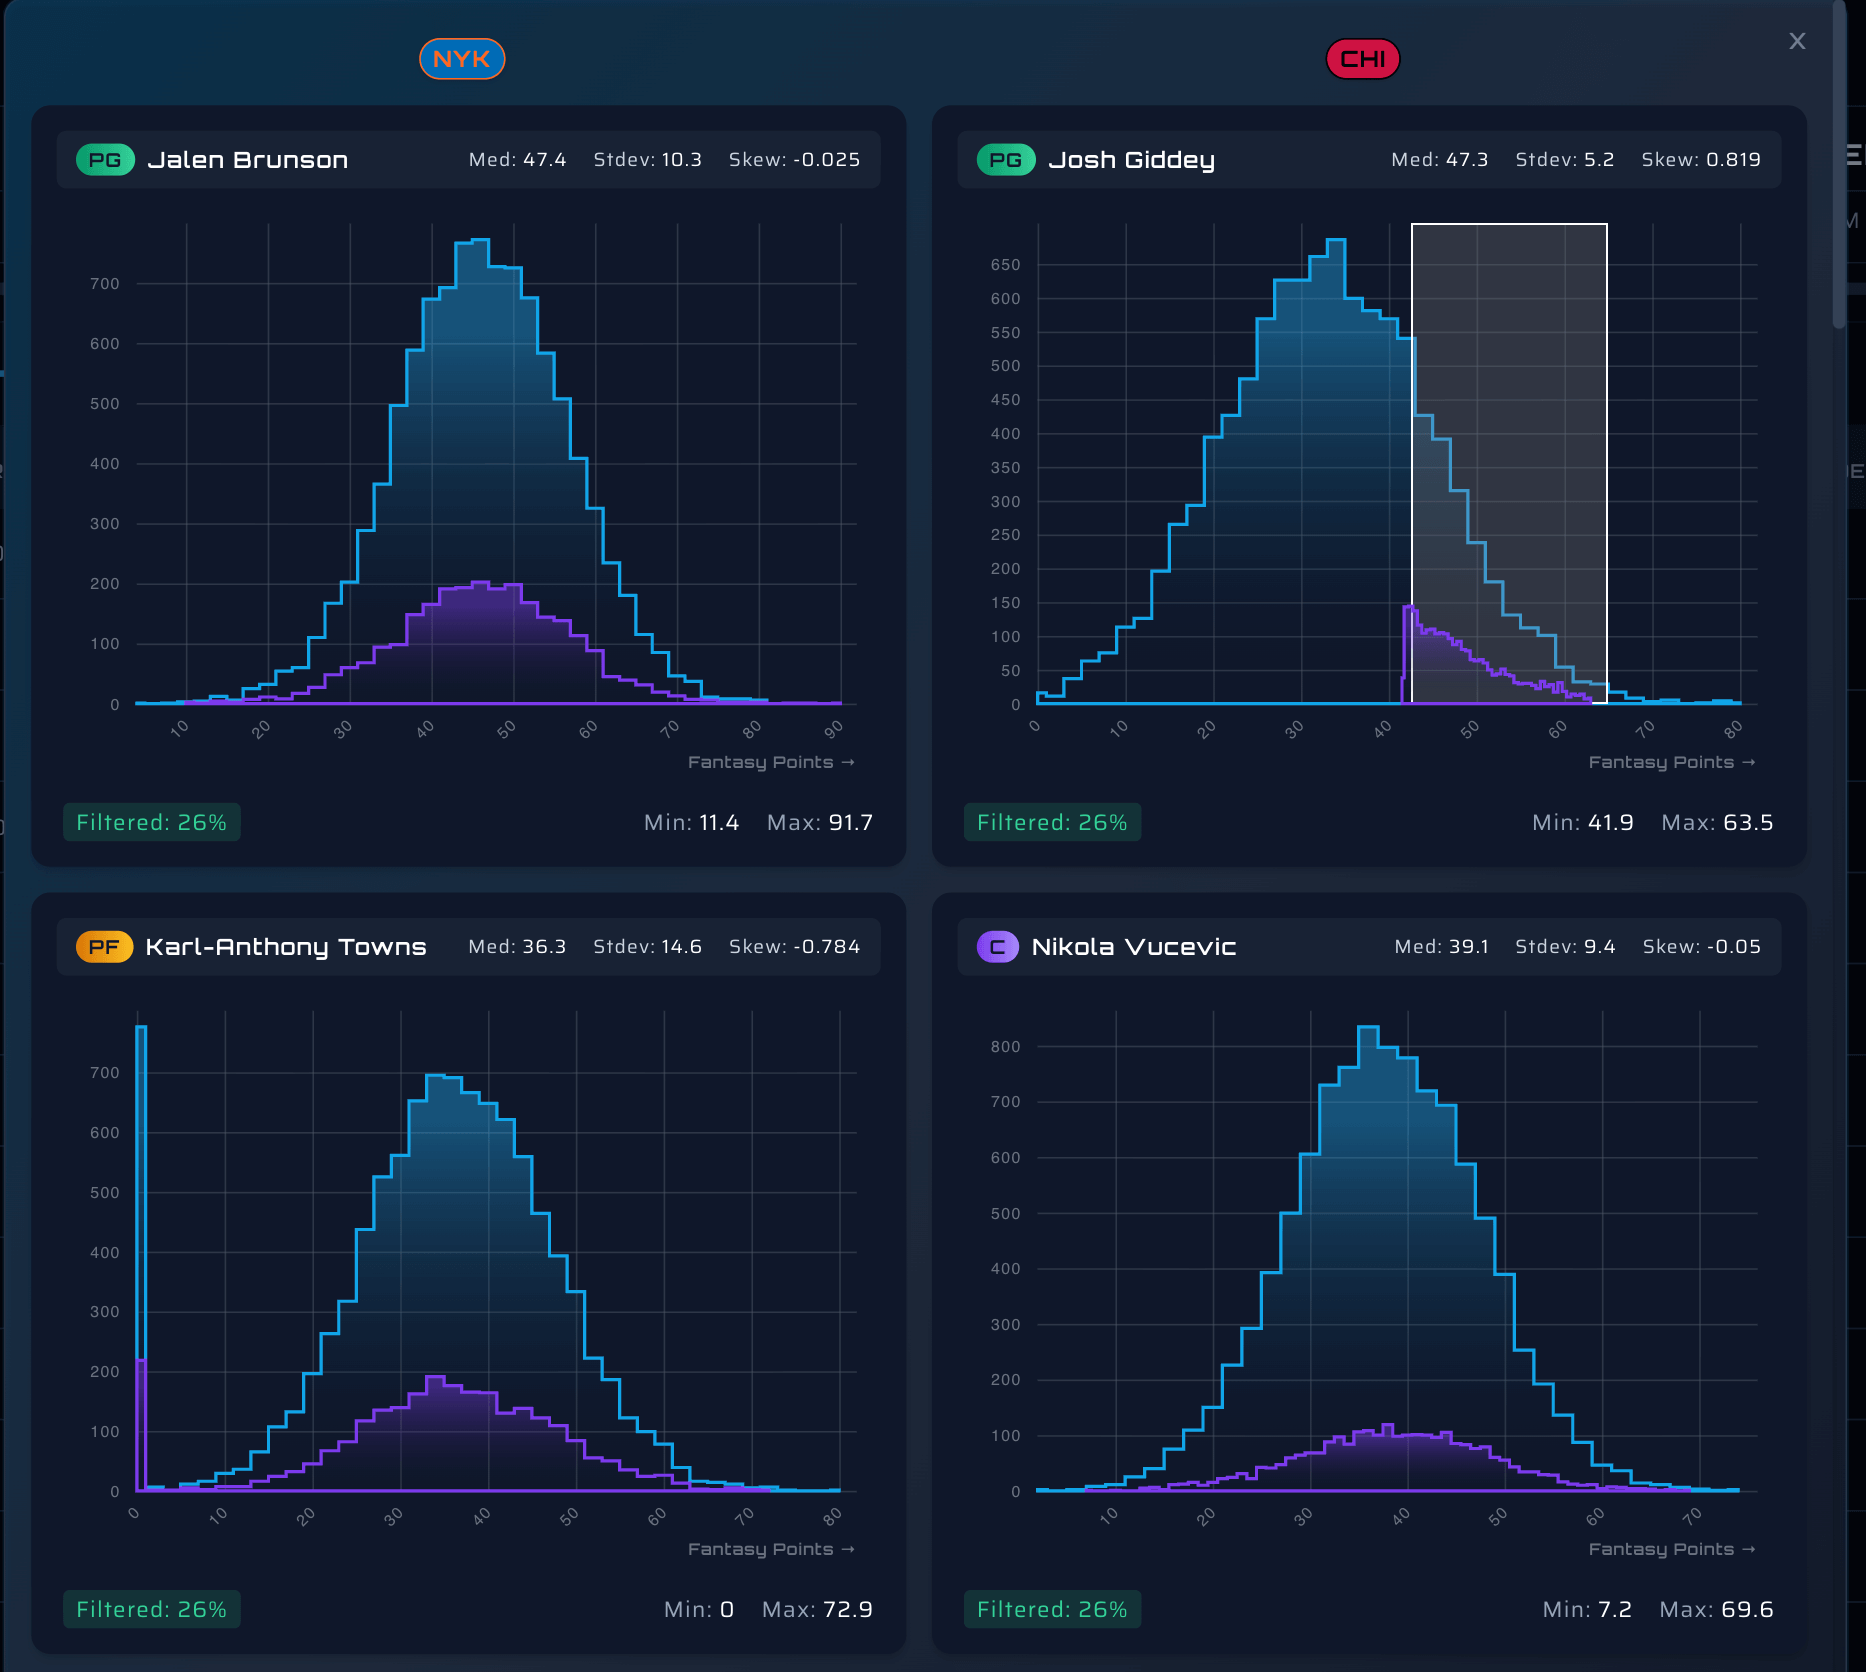This screenshot has height=1672, width=1866.
Task: Click Filtered 26% label under Vucevic chart
Action: [x=1052, y=1609]
